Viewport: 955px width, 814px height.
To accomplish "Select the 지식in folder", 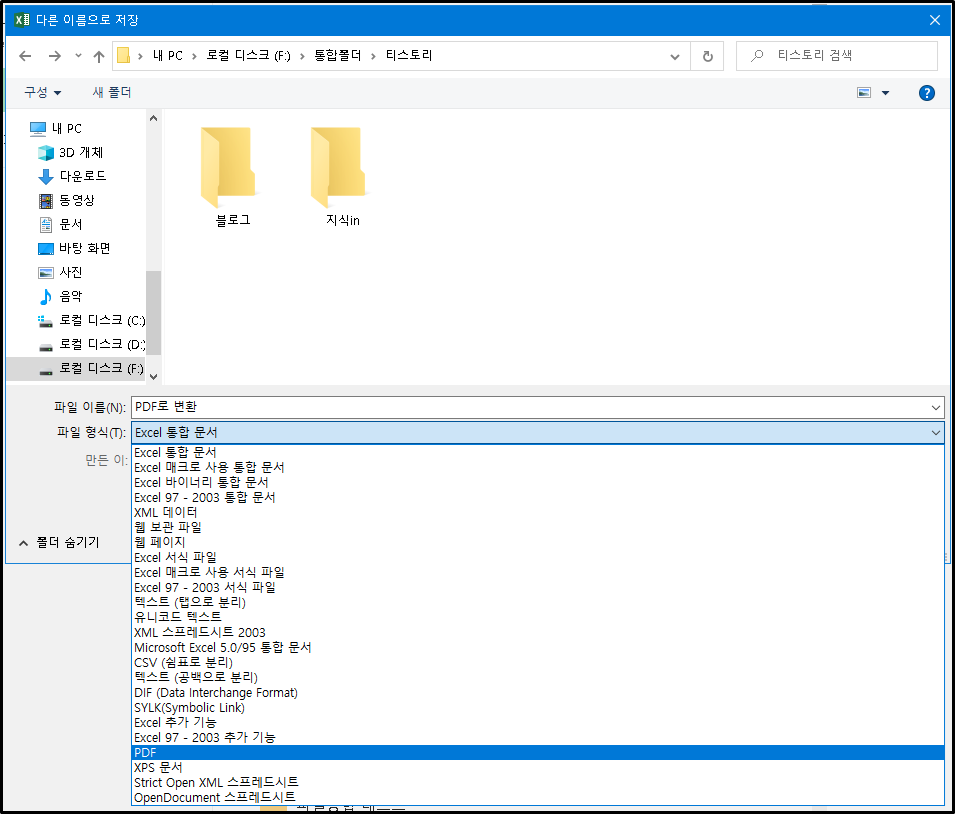I will tap(343, 177).
